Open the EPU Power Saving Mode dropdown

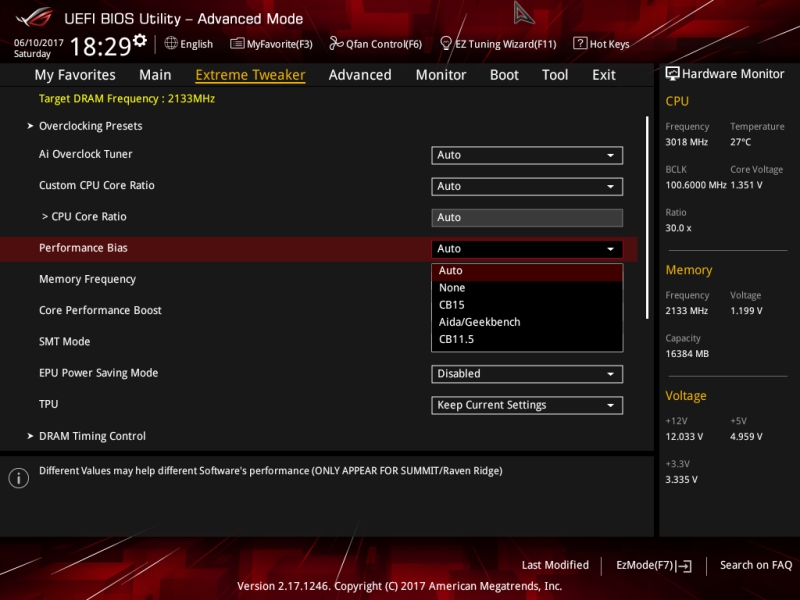(x=527, y=374)
